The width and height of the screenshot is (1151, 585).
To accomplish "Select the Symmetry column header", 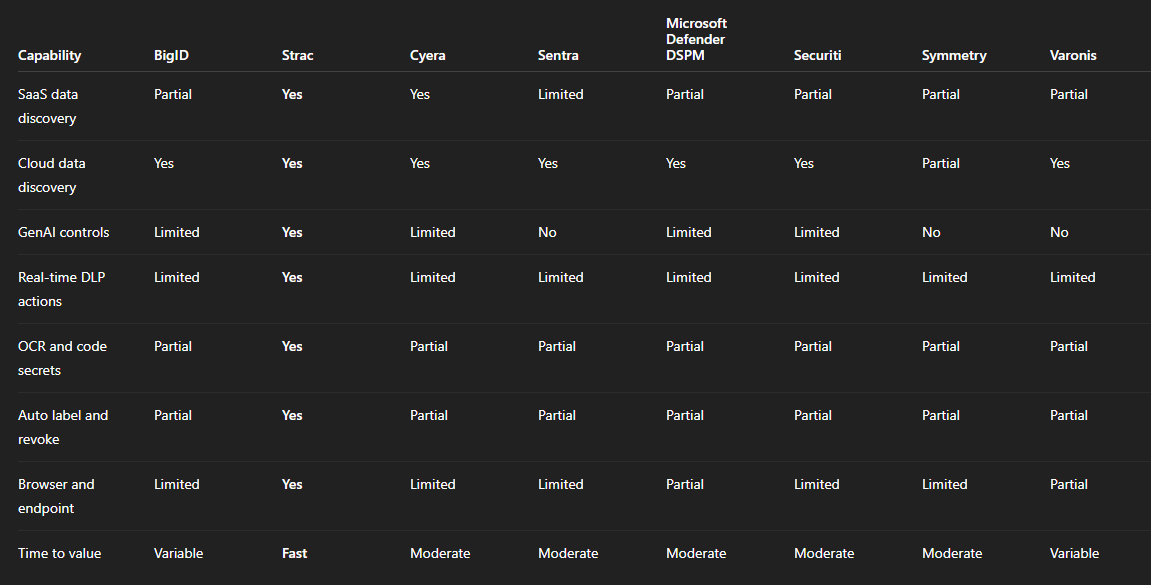I will coord(954,56).
